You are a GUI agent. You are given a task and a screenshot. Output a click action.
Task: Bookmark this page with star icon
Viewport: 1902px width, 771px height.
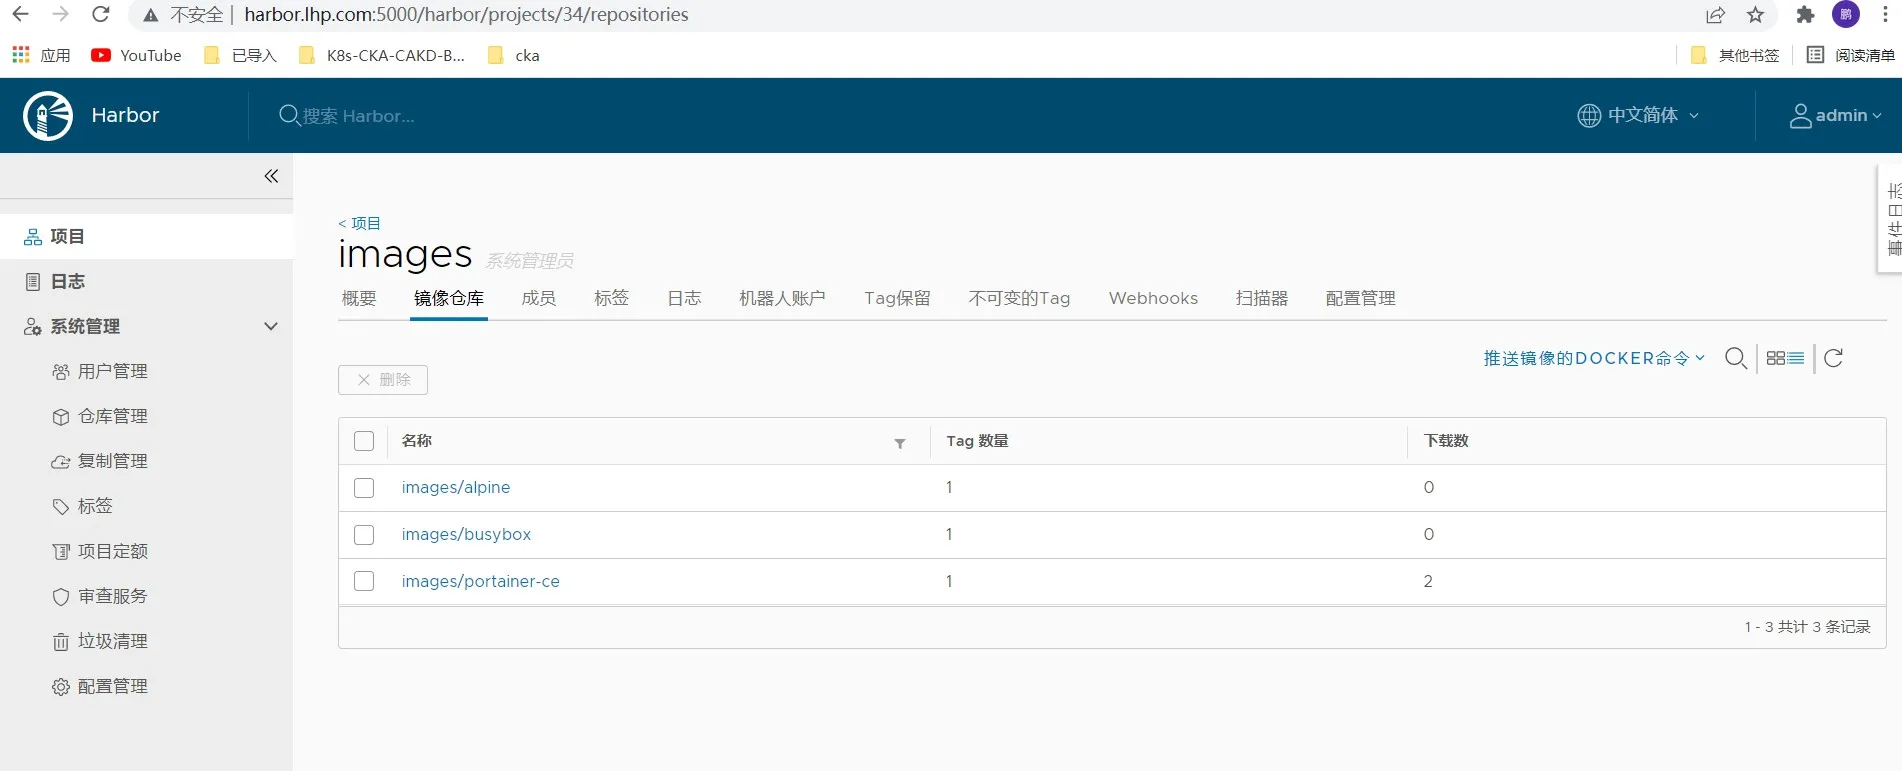(1755, 14)
